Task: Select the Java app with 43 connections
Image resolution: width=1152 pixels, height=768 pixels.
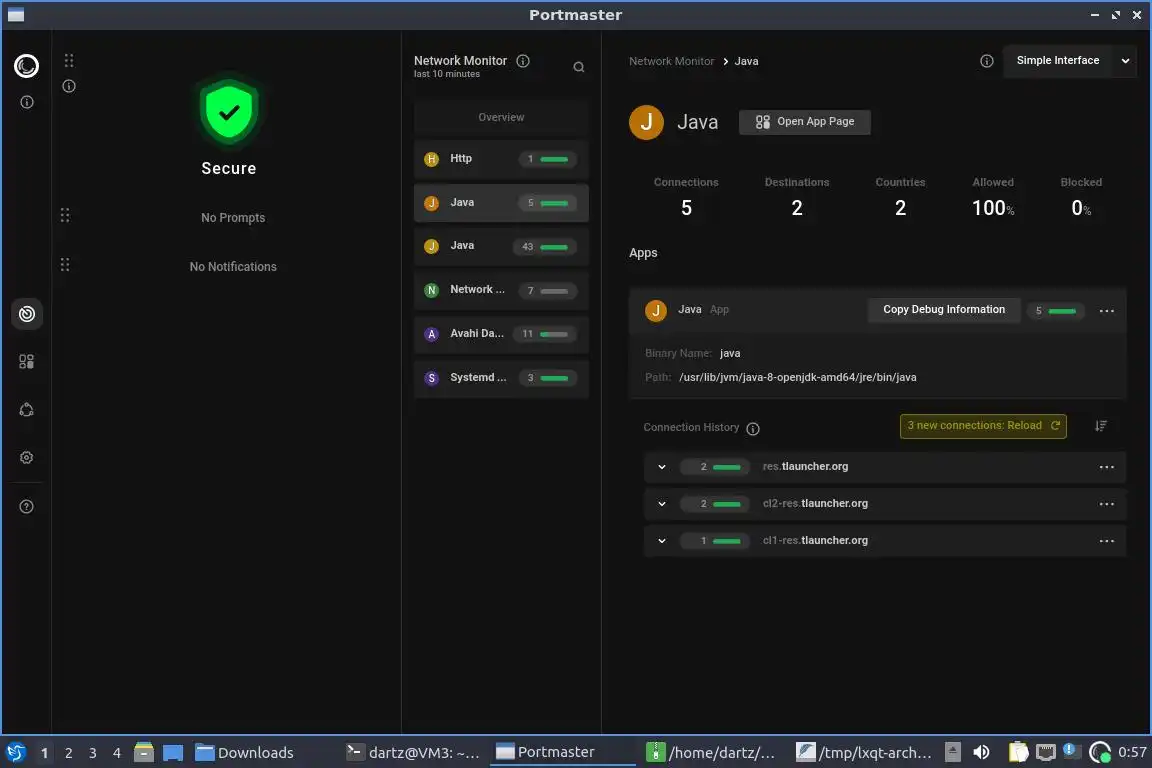Action: point(501,246)
